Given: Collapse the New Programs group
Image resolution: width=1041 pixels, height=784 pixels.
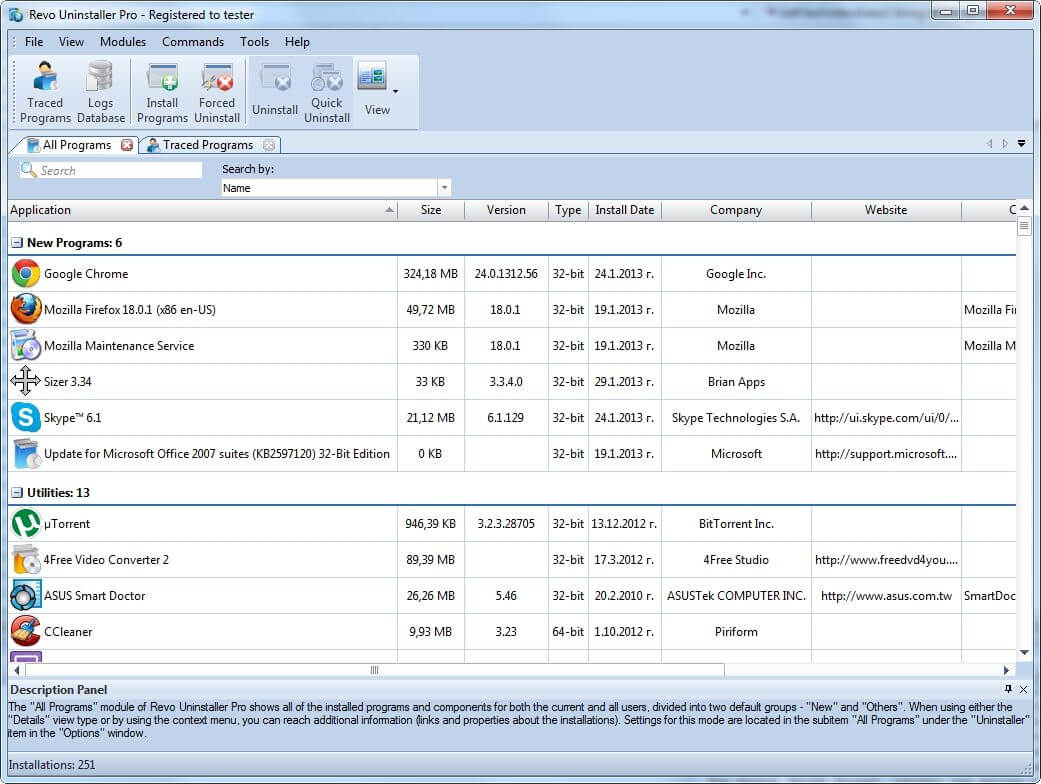Looking at the screenshot, I should click(x=17, y=243).
